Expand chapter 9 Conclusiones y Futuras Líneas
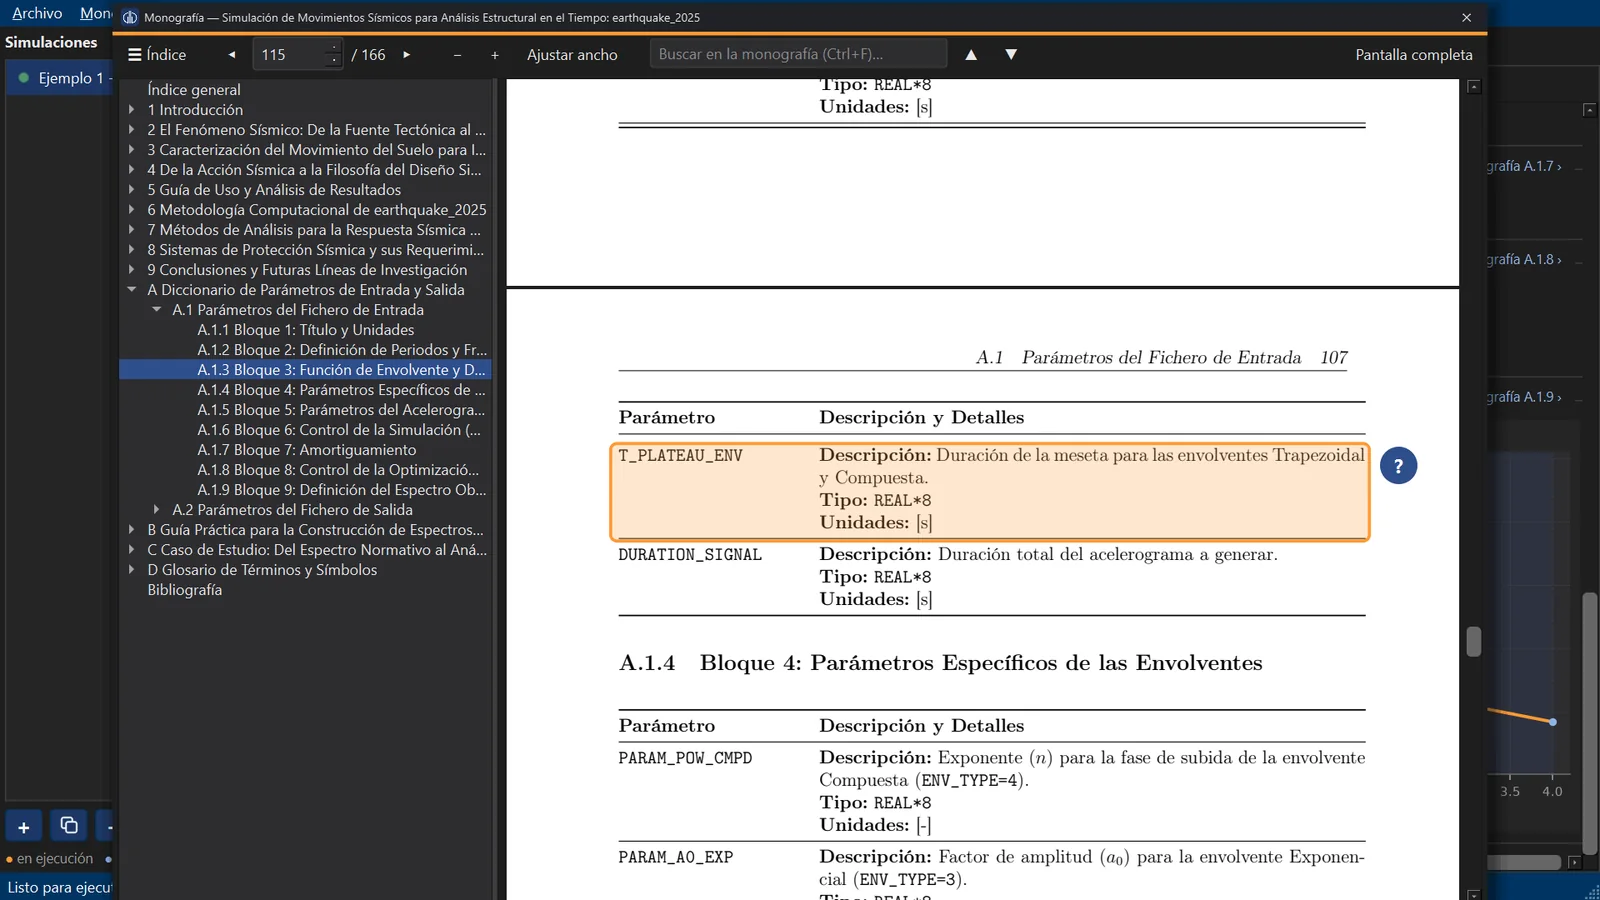The height and width of the screenshot is (900, 1600). click(131, 270)
